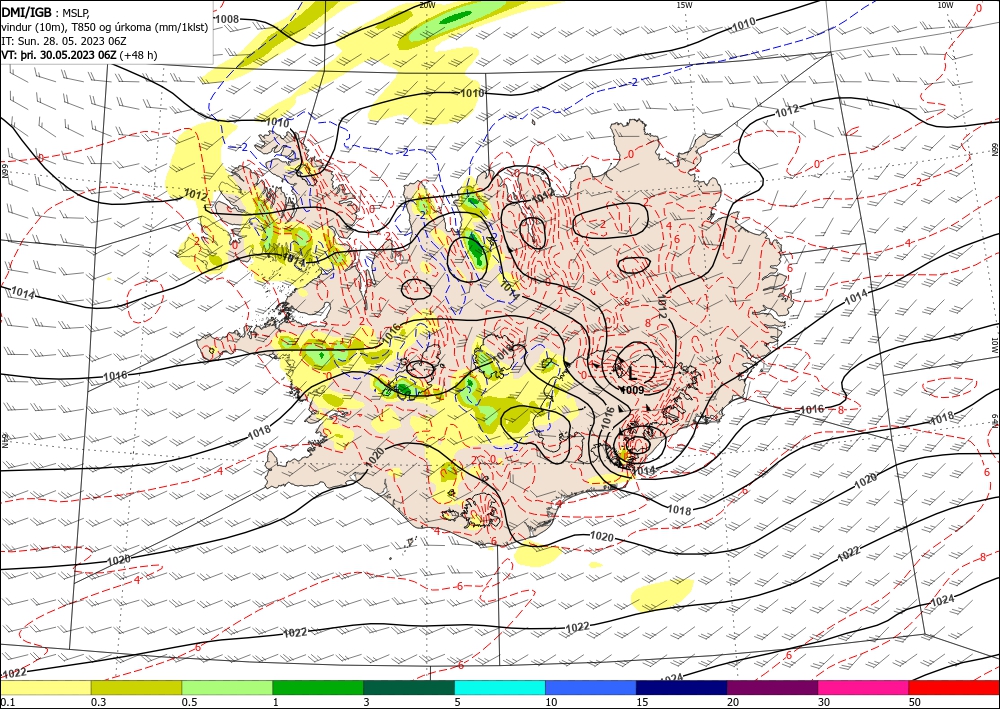Select the navy 15–20 legend swatch
Viewport: 1000px width, 709px height.
click(682, 687)
